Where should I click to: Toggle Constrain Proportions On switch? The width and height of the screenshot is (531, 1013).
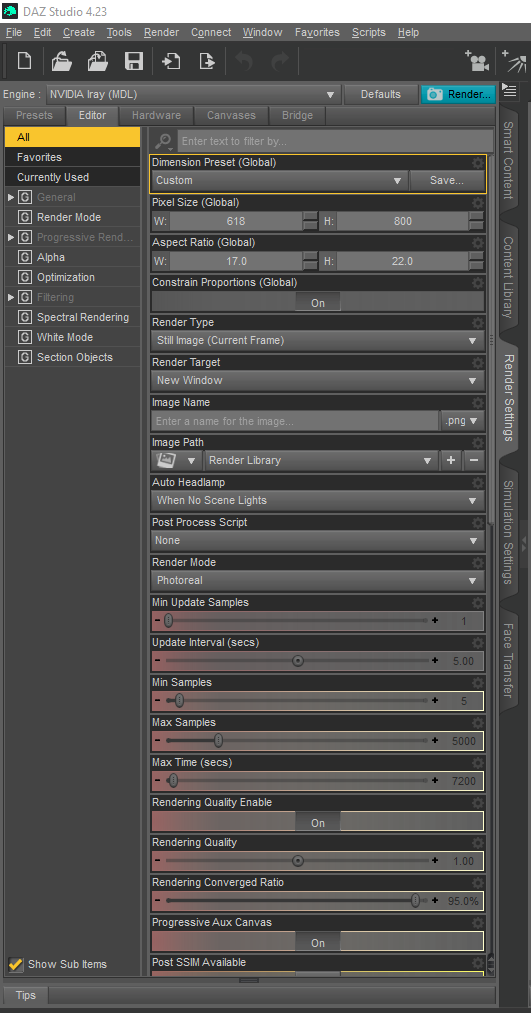317,302
